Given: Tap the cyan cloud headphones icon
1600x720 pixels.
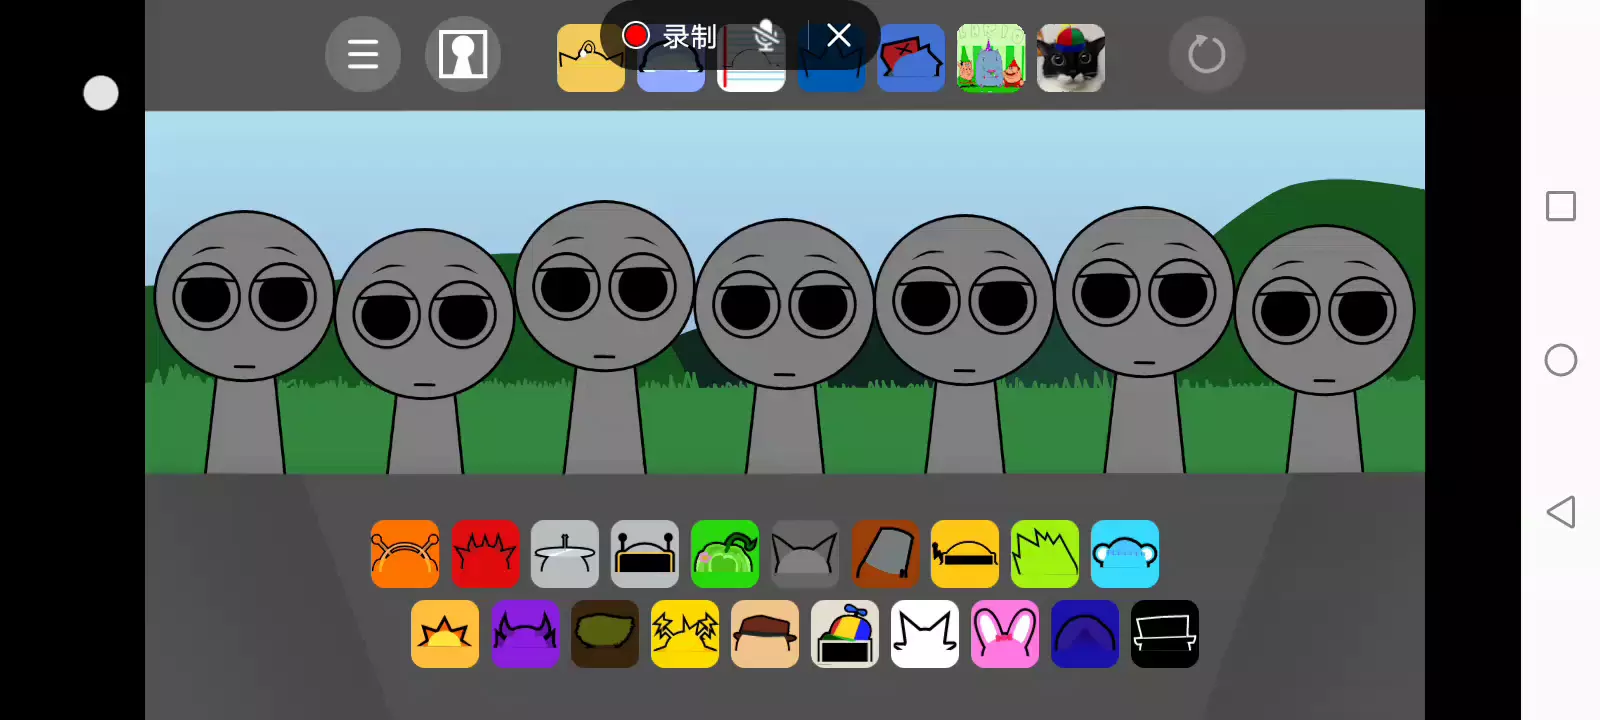Looking at the screenshot, I should click(1125, 554).
